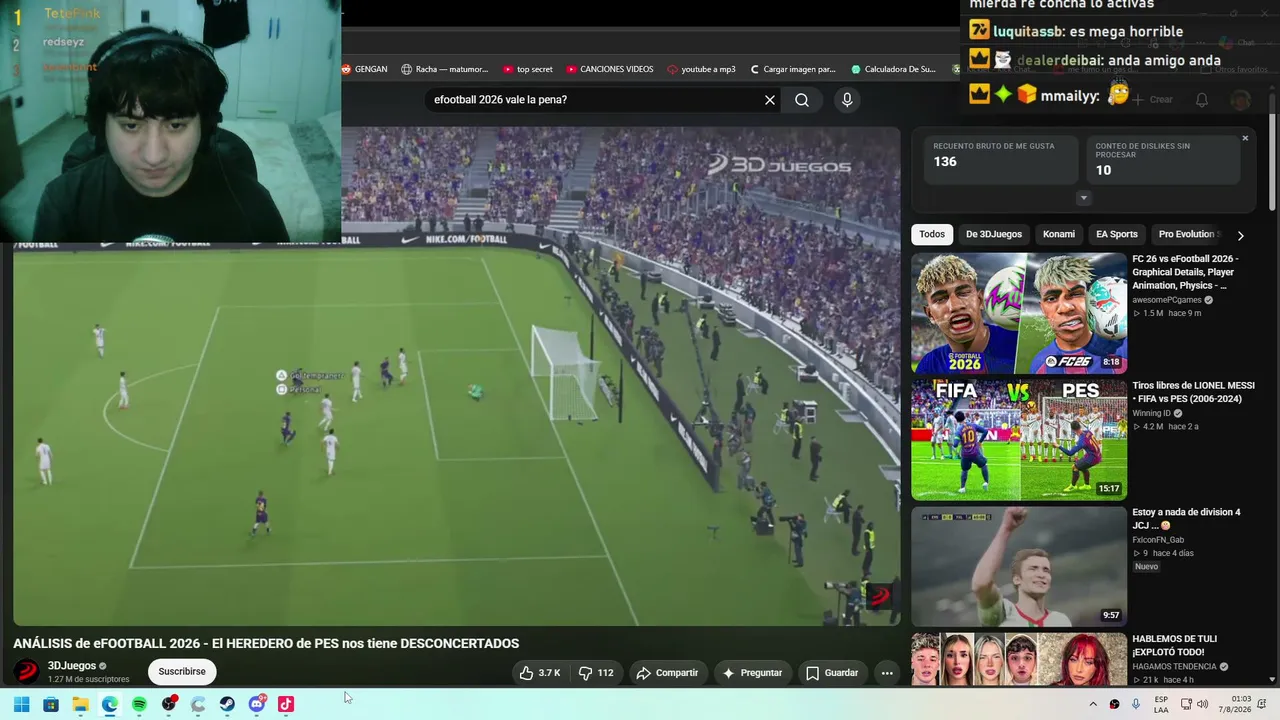1280x720 pixels.
Task: Visit the FxiconFN_Gab channel
Action: click(x=1158, y=540)
